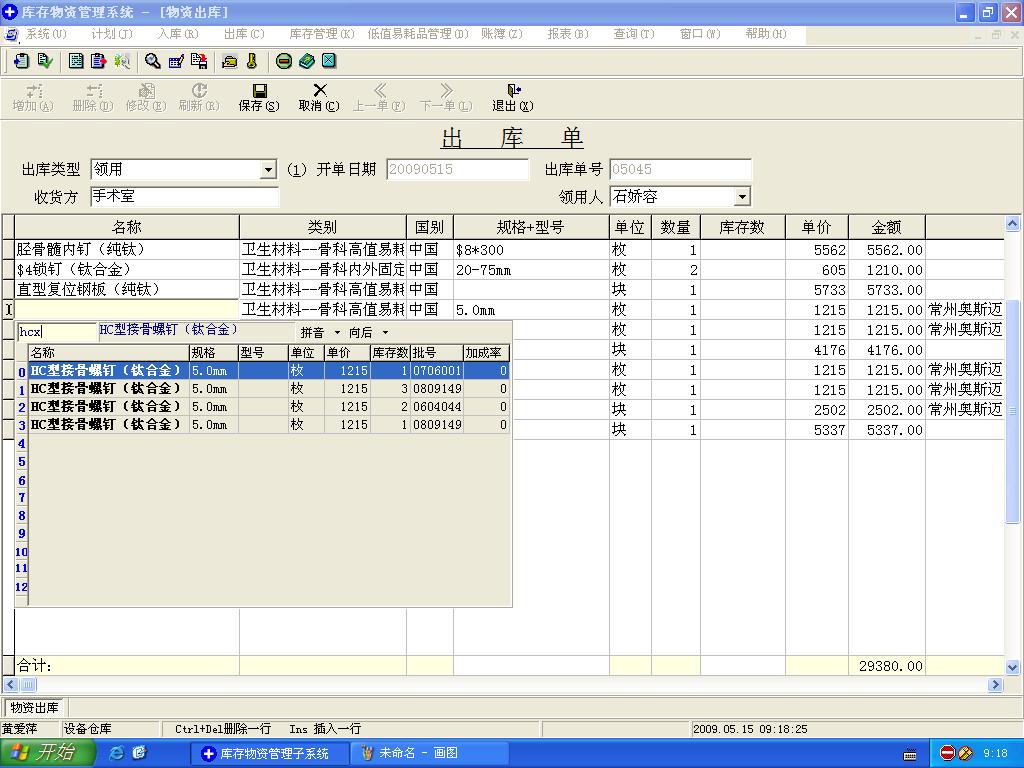
Task: Click the 直型复位钢板（纯钛） name cell
Action: click(127, 289)
